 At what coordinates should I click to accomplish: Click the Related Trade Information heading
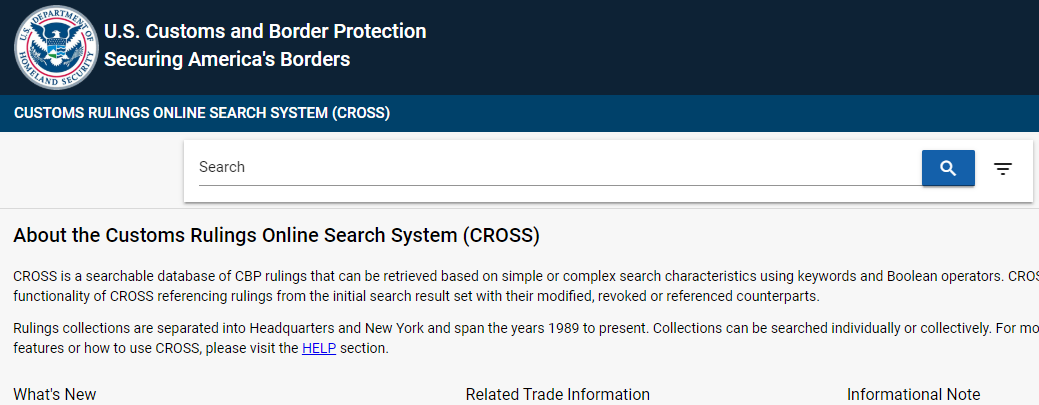coord(557,395)
